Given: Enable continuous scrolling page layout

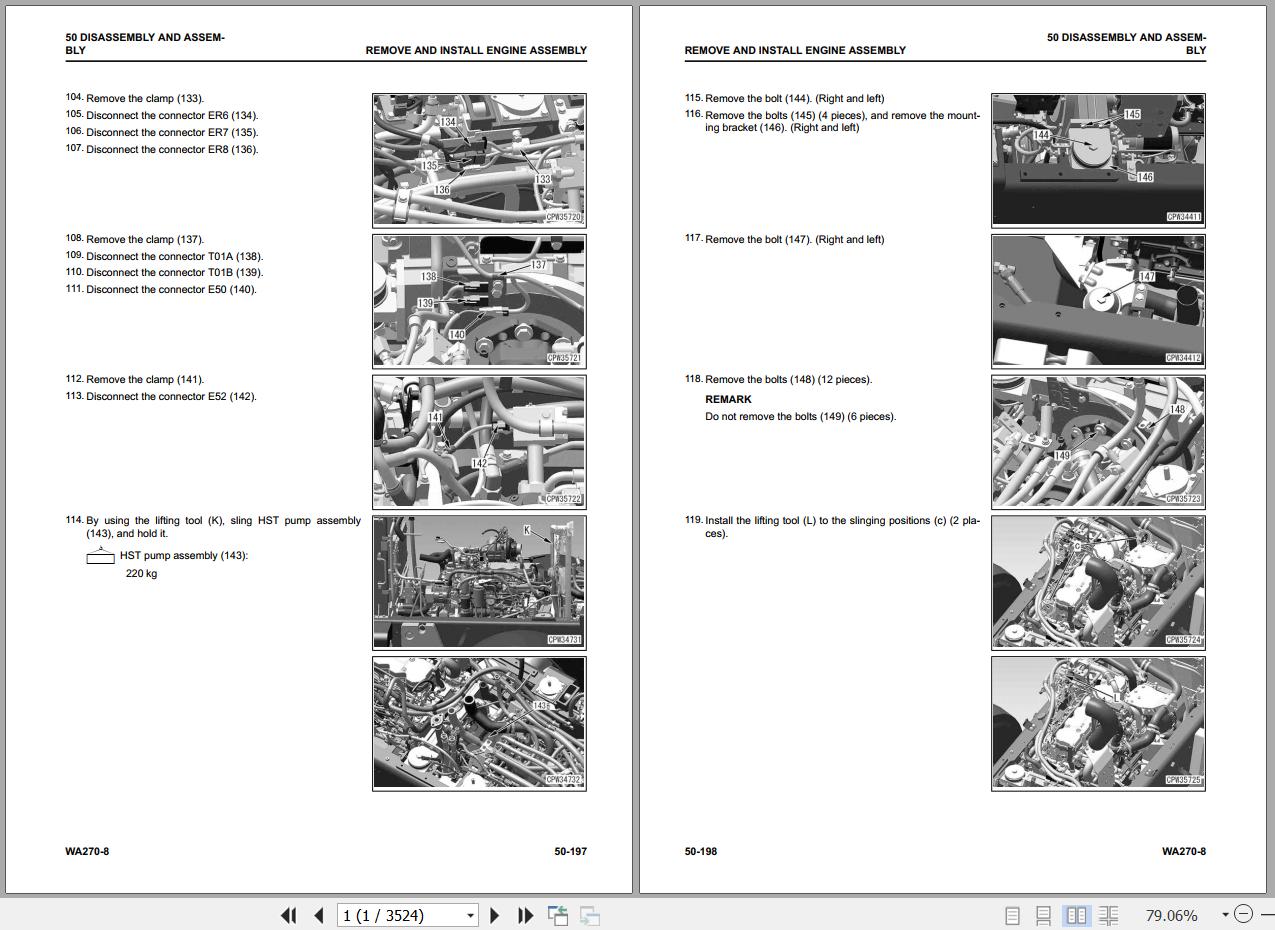Looking at the screenshot, I should click(1043, 915).
